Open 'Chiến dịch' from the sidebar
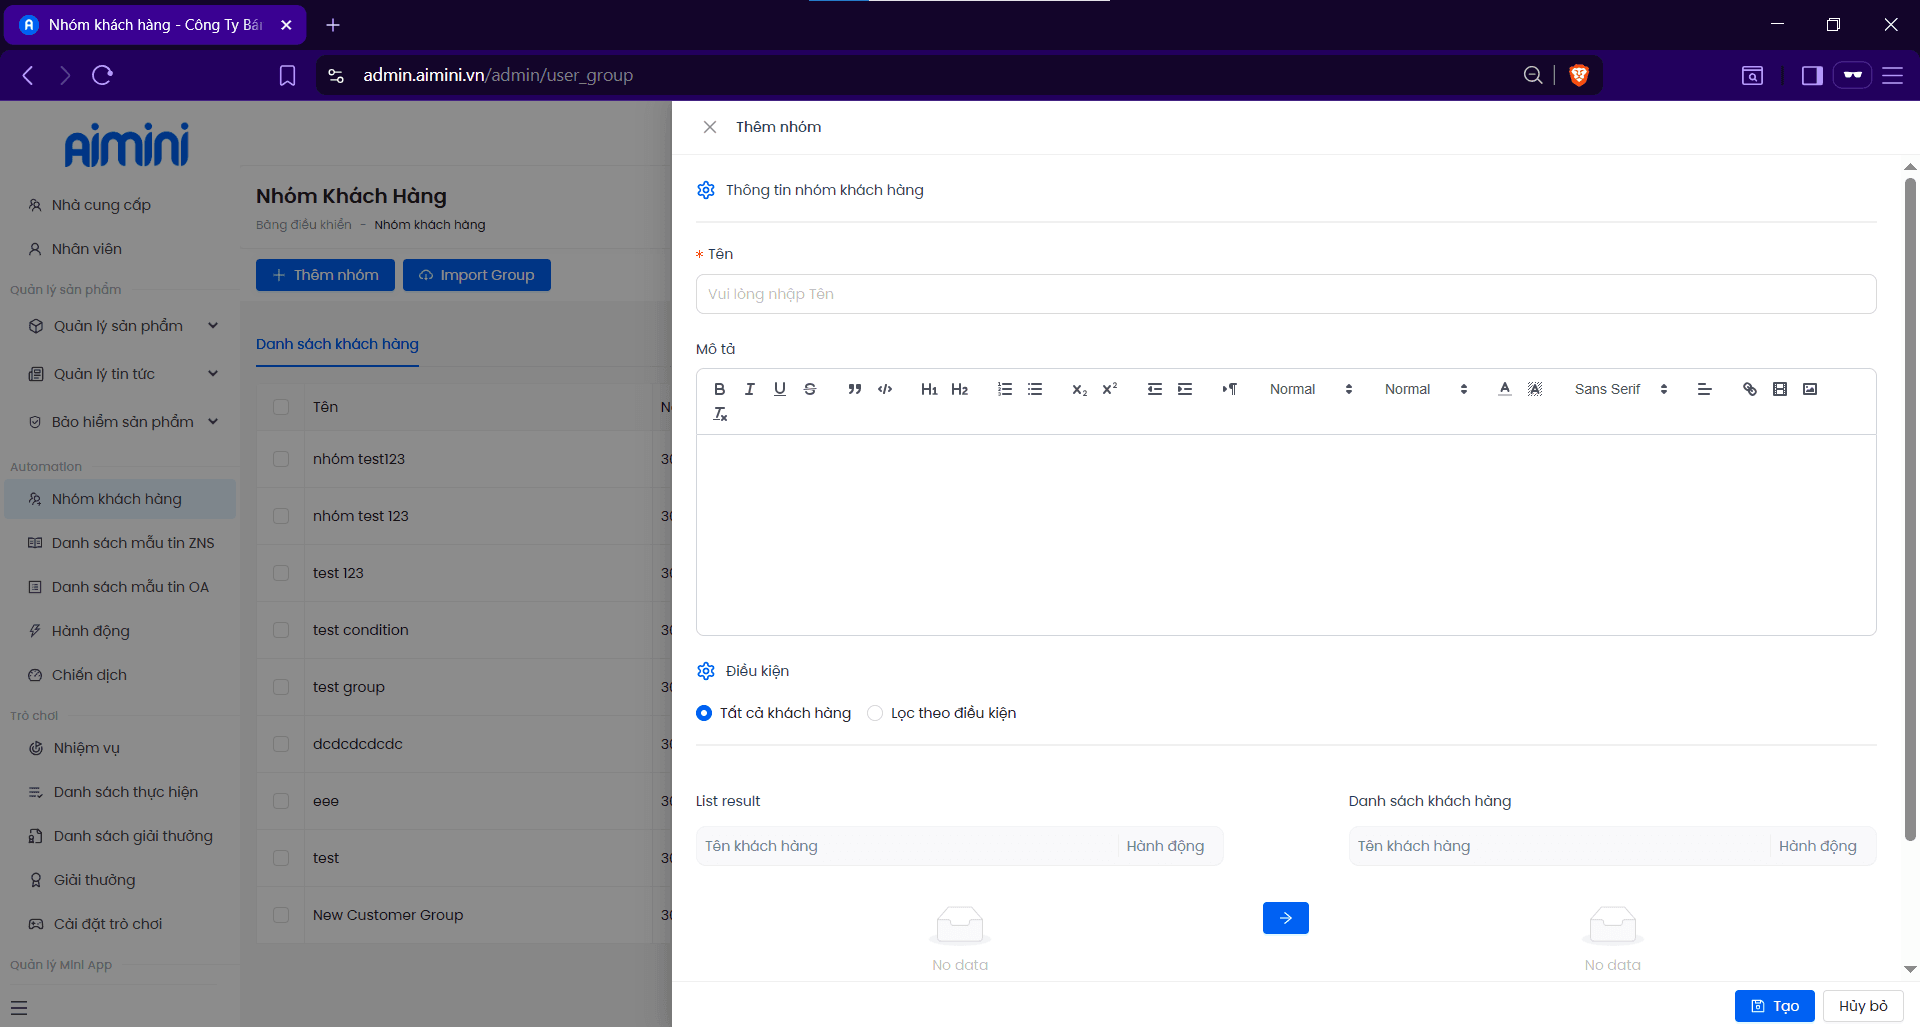This screenshot has width=1920, height=1027. [89, 675]
